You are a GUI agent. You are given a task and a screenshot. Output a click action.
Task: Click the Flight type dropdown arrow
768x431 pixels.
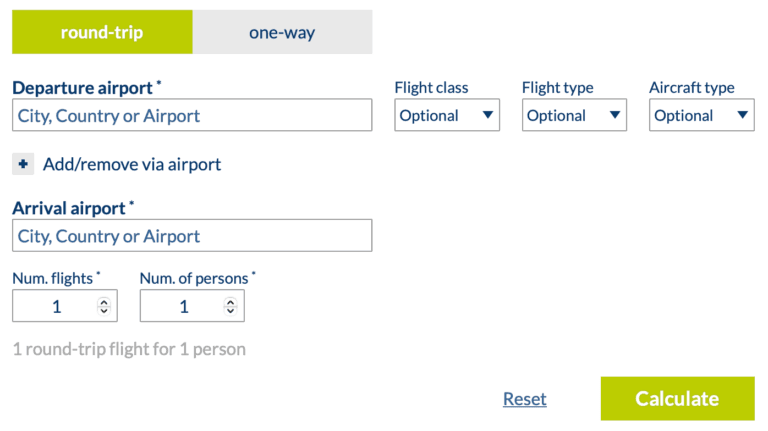pos(614,116)
